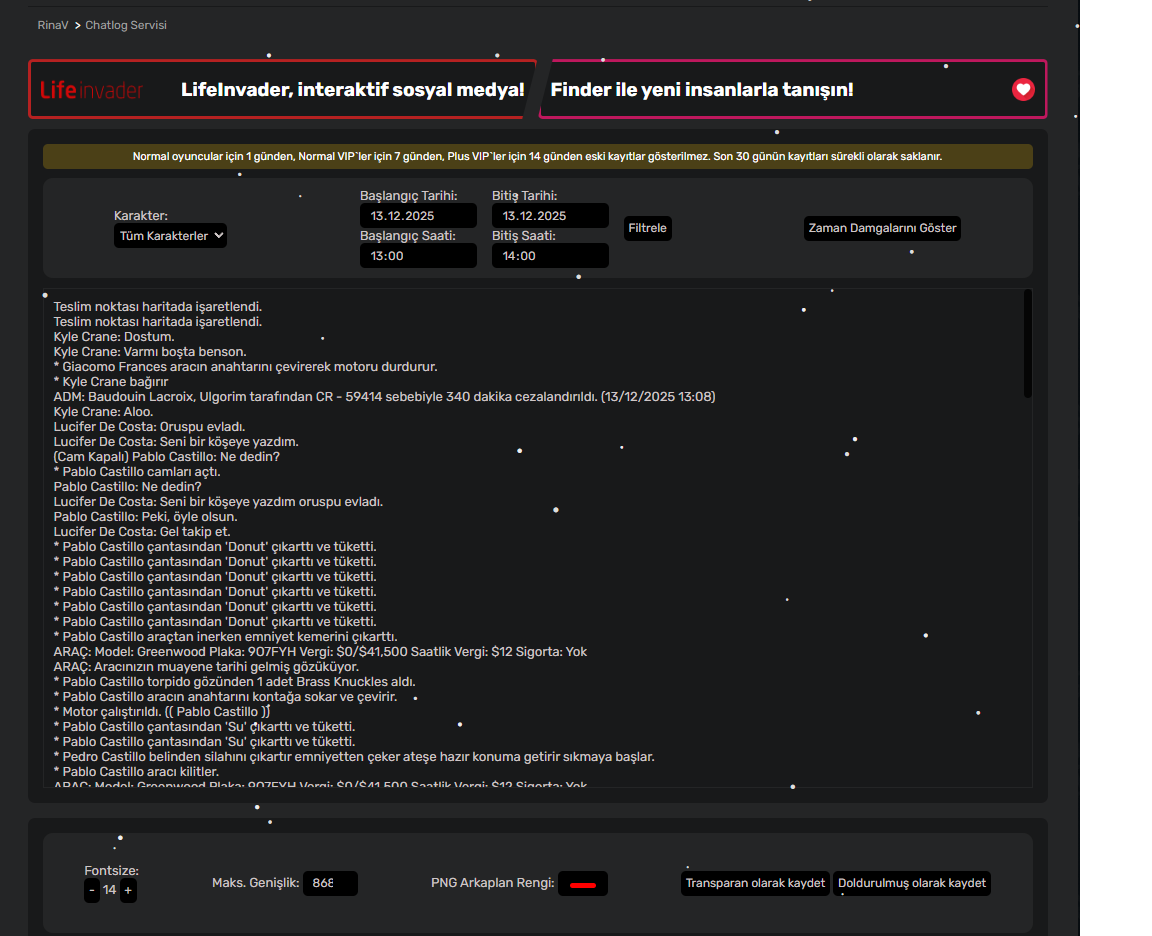Select line '* Pablo Castillo aracı kilitler.'
This screenshot has height=936, width=1152.
137,771
